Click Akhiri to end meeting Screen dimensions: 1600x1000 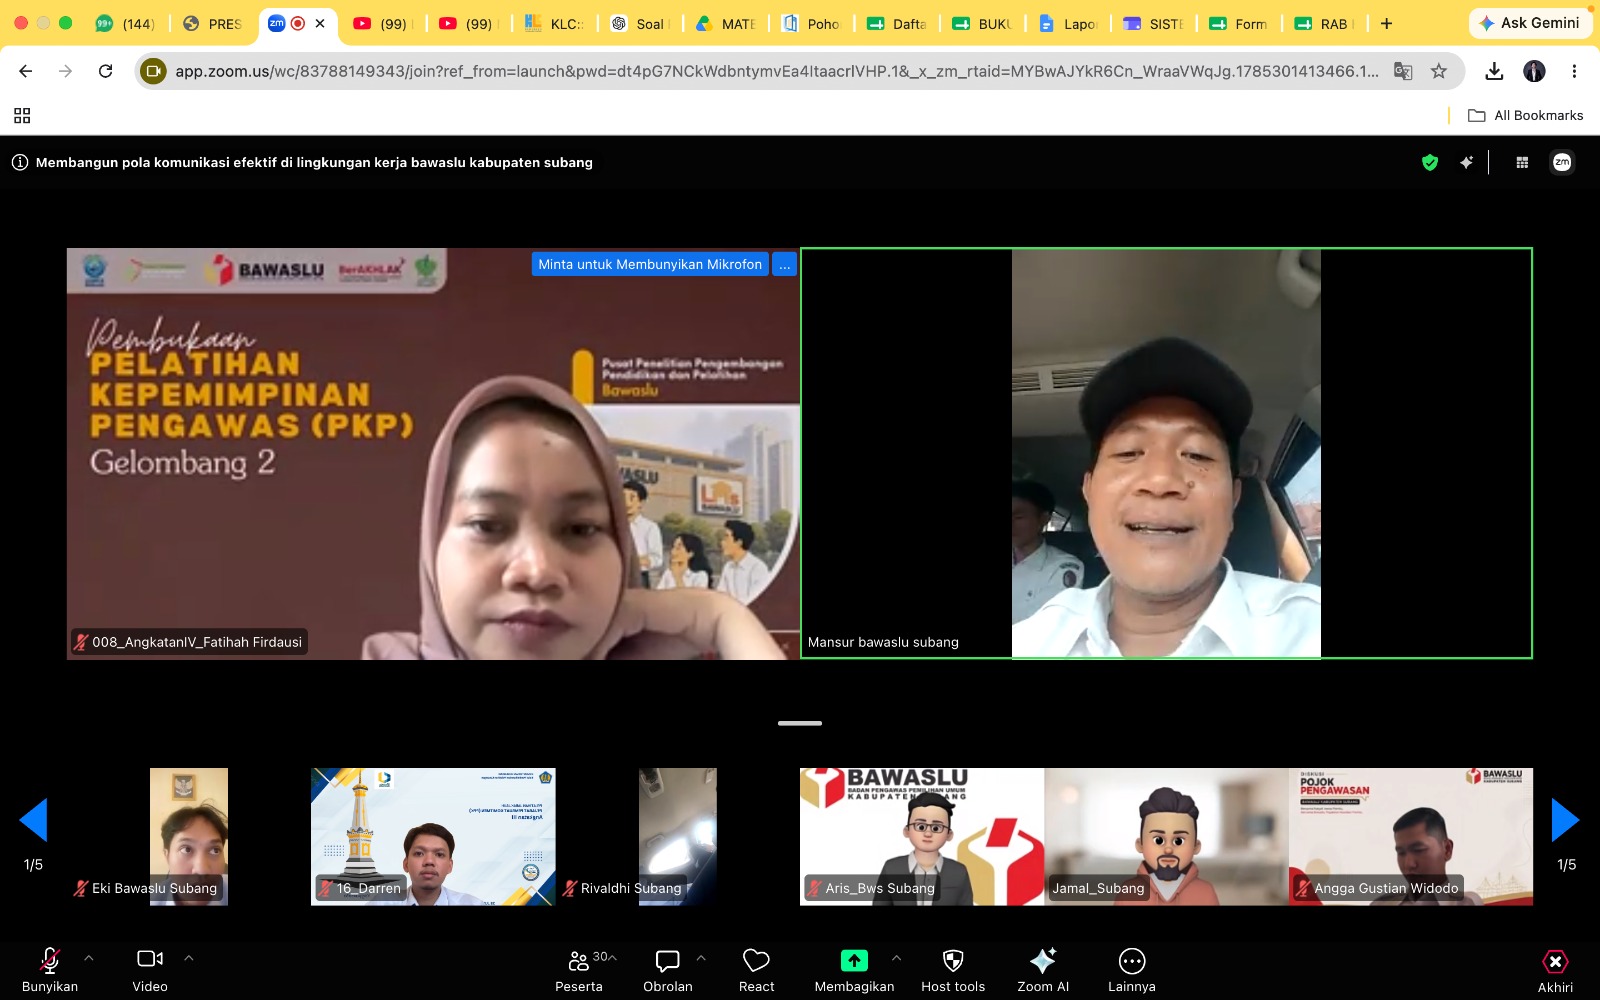click(1555, 970)
